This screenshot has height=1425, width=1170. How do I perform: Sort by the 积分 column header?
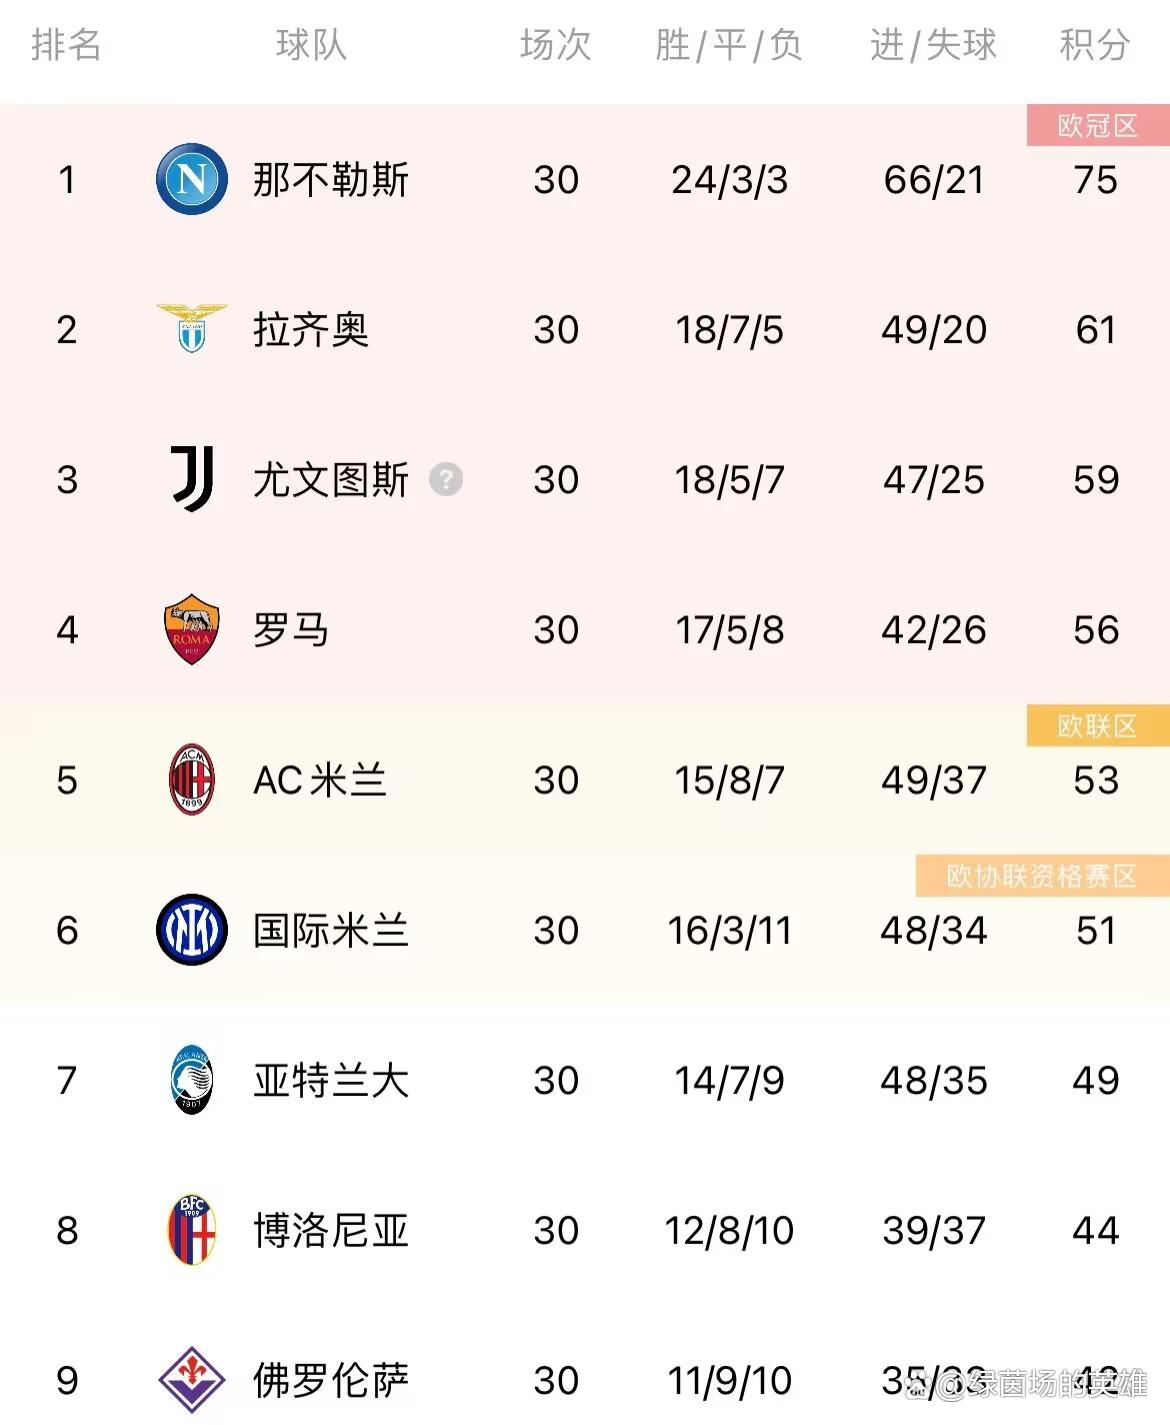coord(1093,46)
